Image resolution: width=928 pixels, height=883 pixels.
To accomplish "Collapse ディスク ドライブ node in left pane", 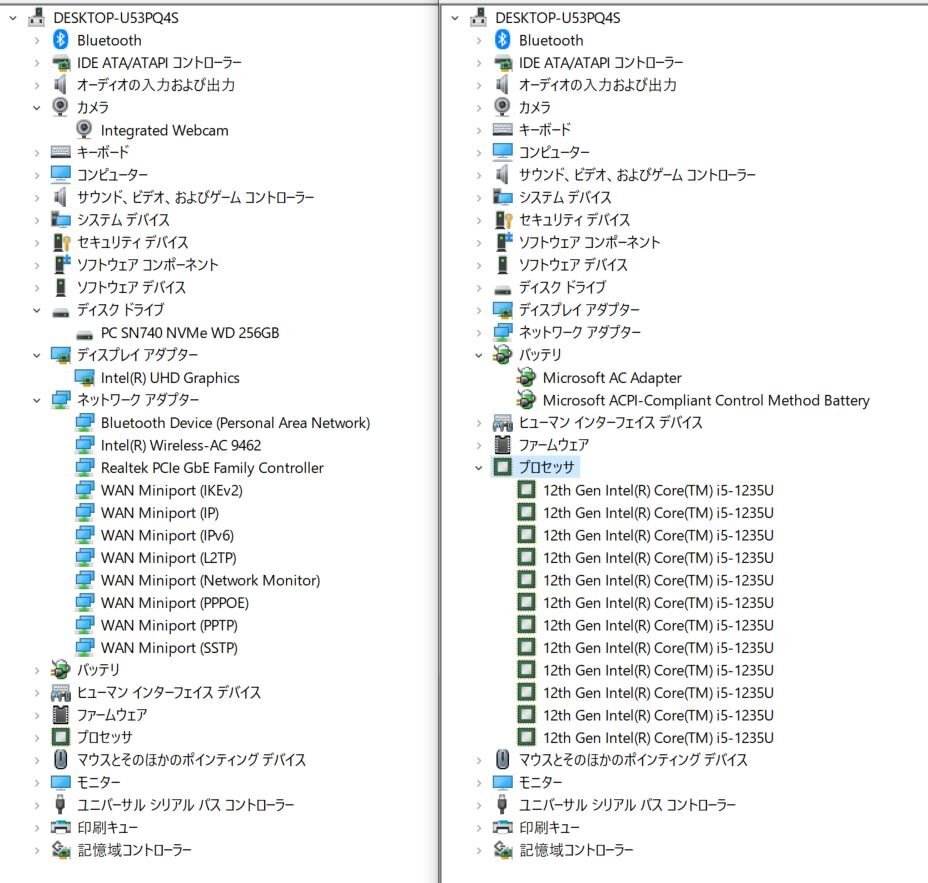I will coord(37,310).
